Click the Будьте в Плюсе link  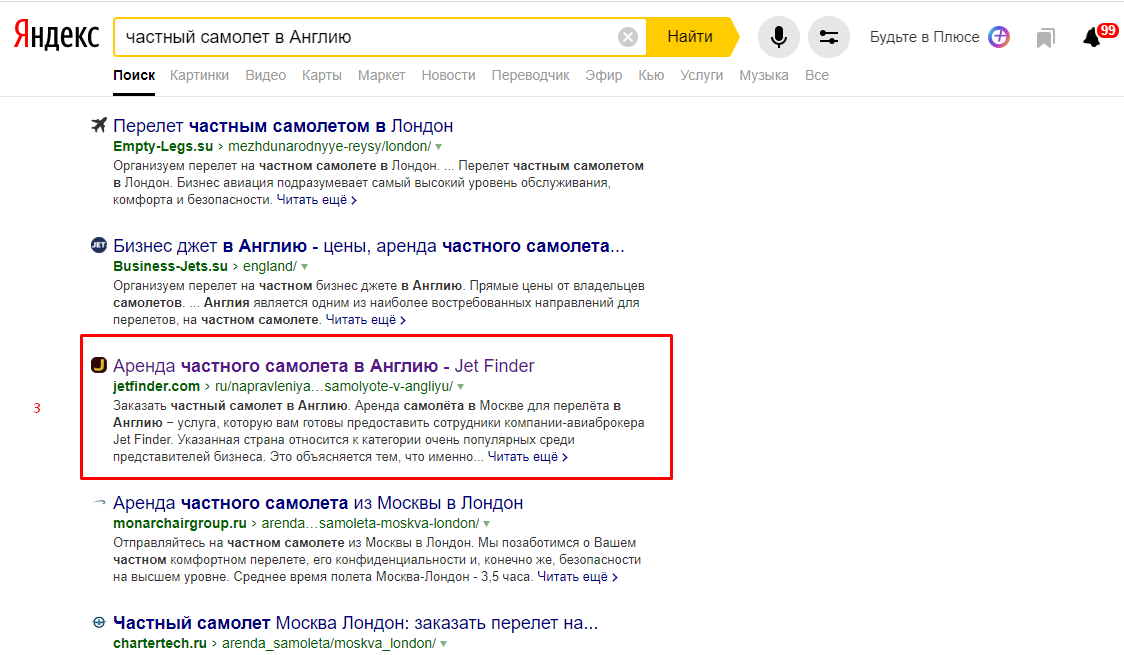(x=925, y=37)
